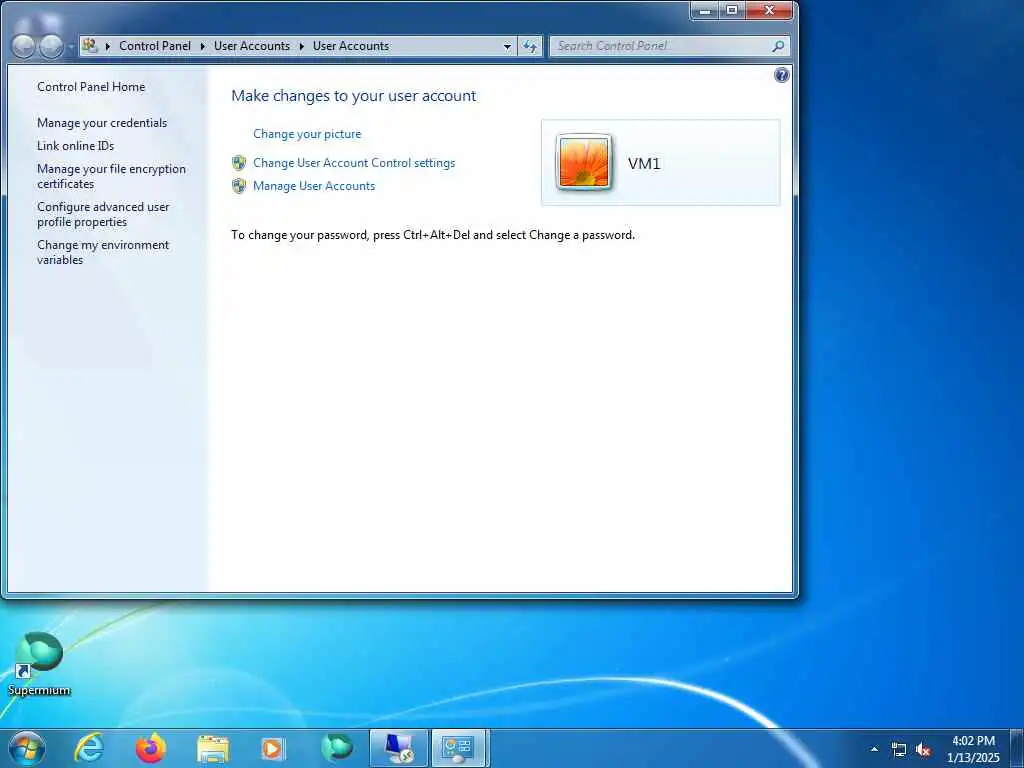Open Windows Media Player on taskbar
Viewport: 1024px width, 768px height.
pyautogui.click(x=273, y=749)
